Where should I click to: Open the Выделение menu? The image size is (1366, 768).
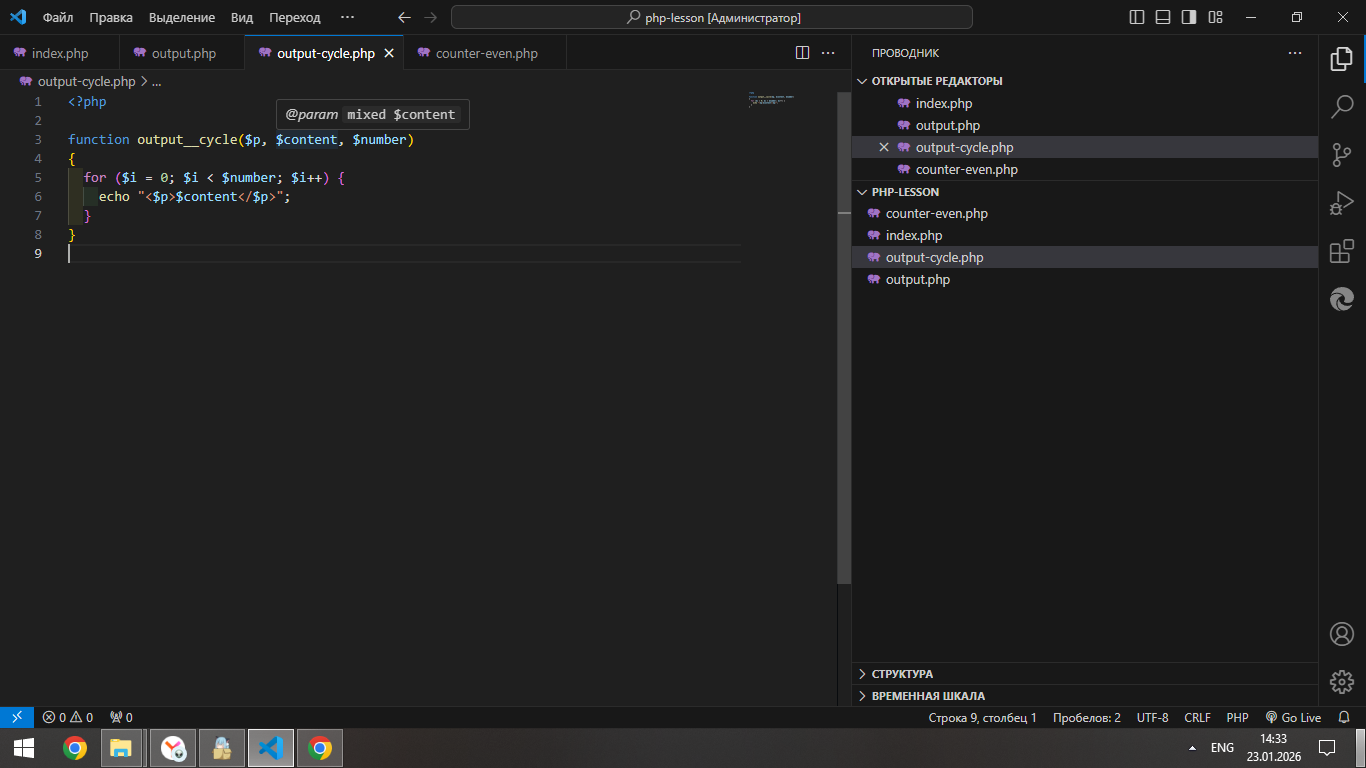182,17
